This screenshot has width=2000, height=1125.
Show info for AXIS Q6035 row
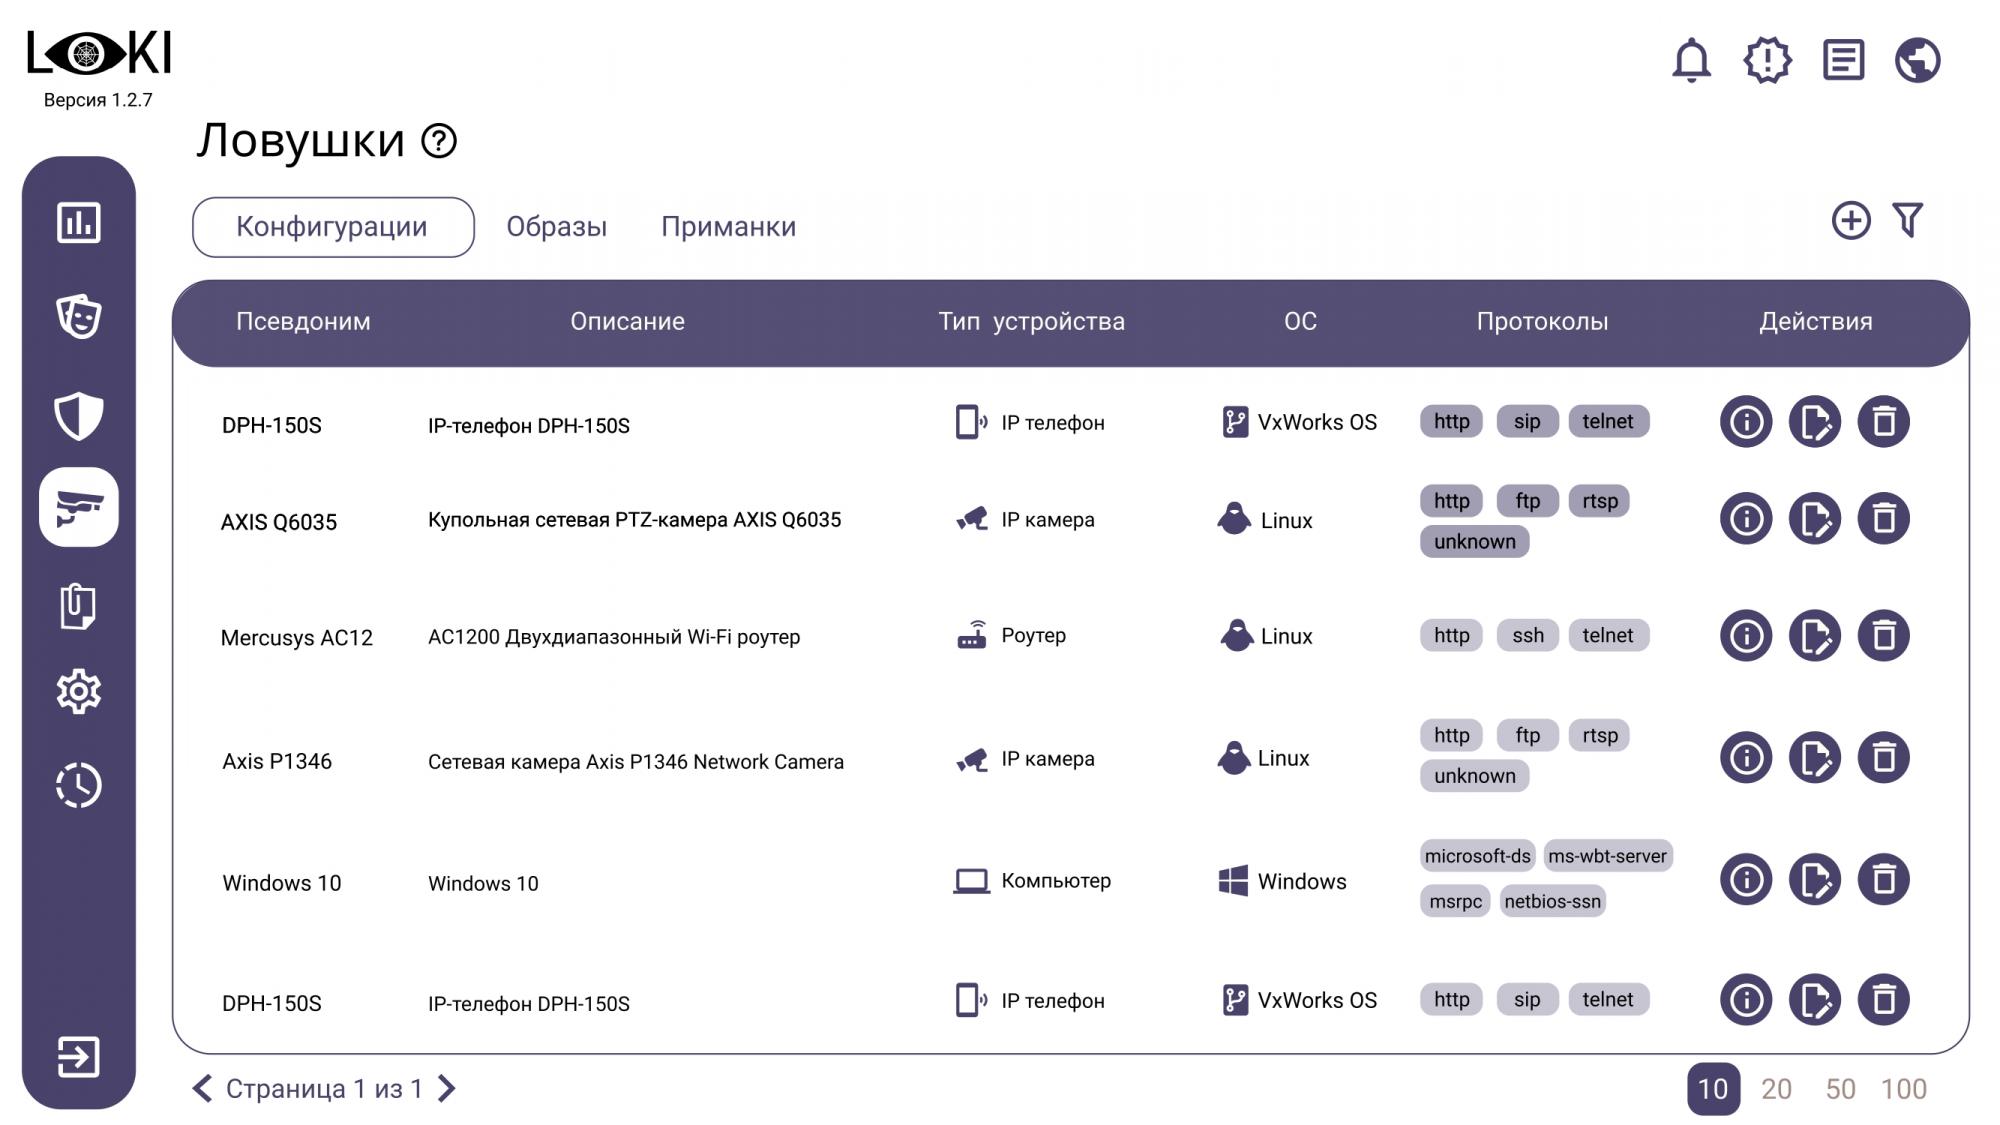point(1746,518)
